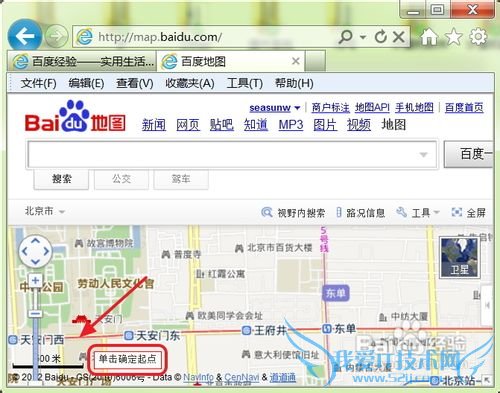Select the 公交 tab
The height and width of the screenshot is (393, 500).
click(x=121, y=179)
